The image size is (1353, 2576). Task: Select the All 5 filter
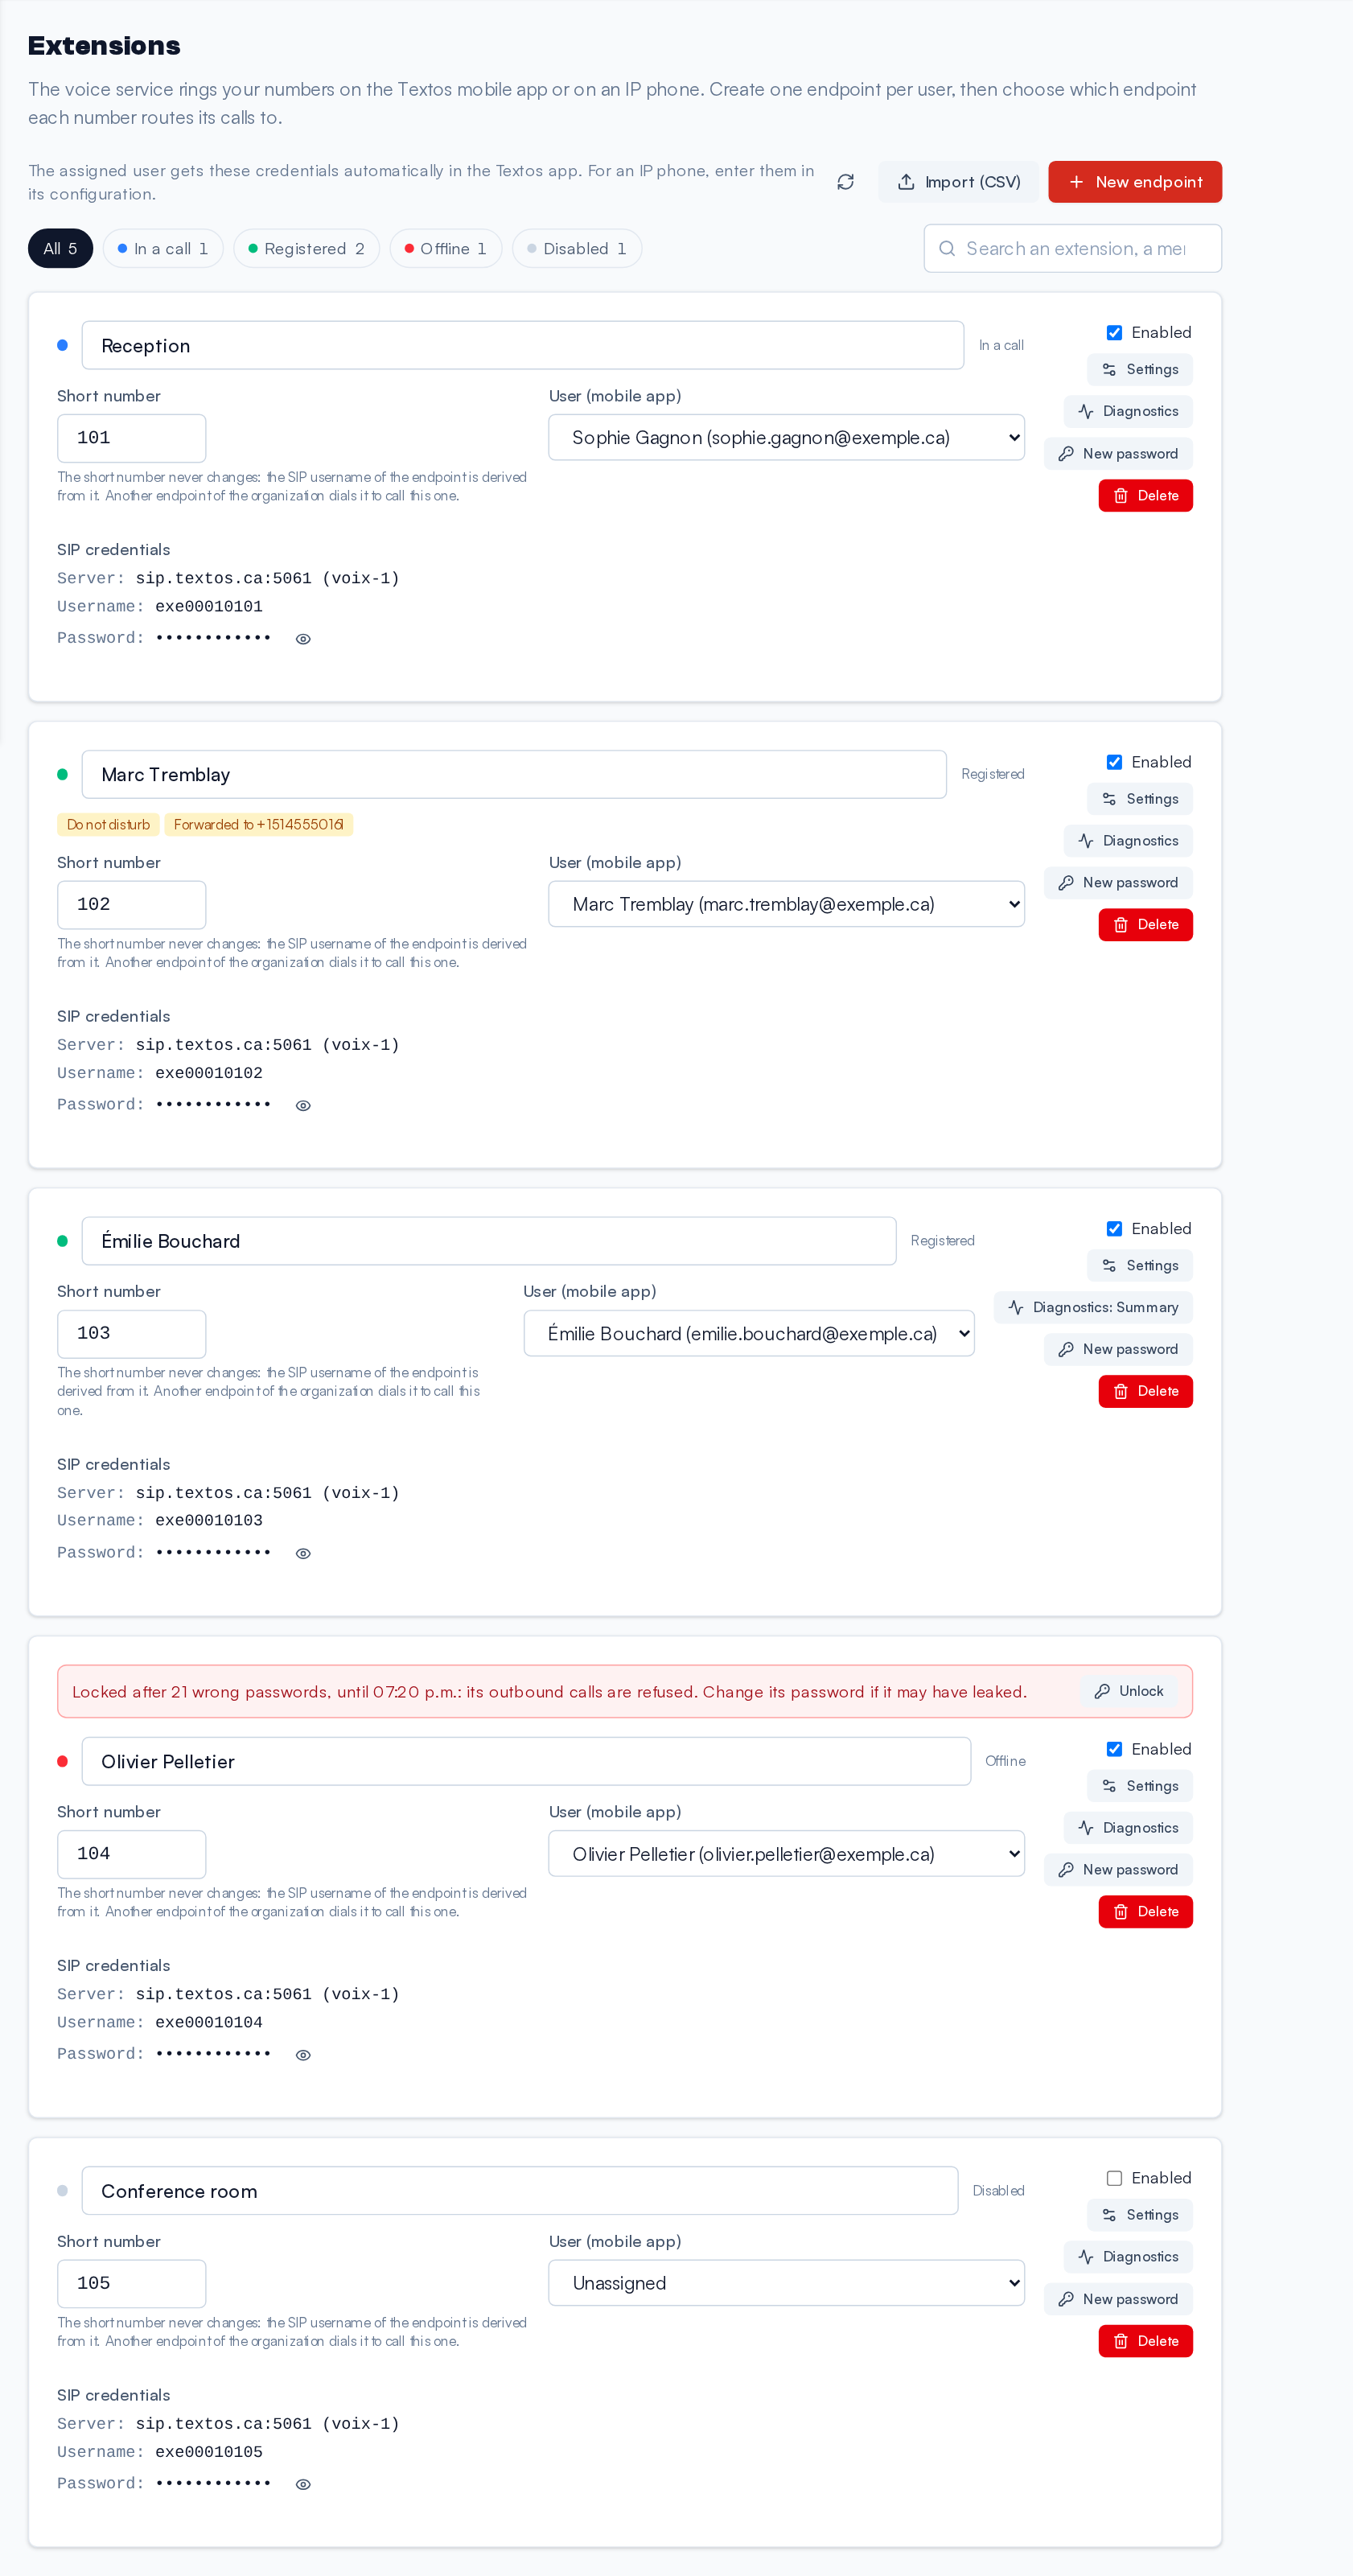pos(60,249)
